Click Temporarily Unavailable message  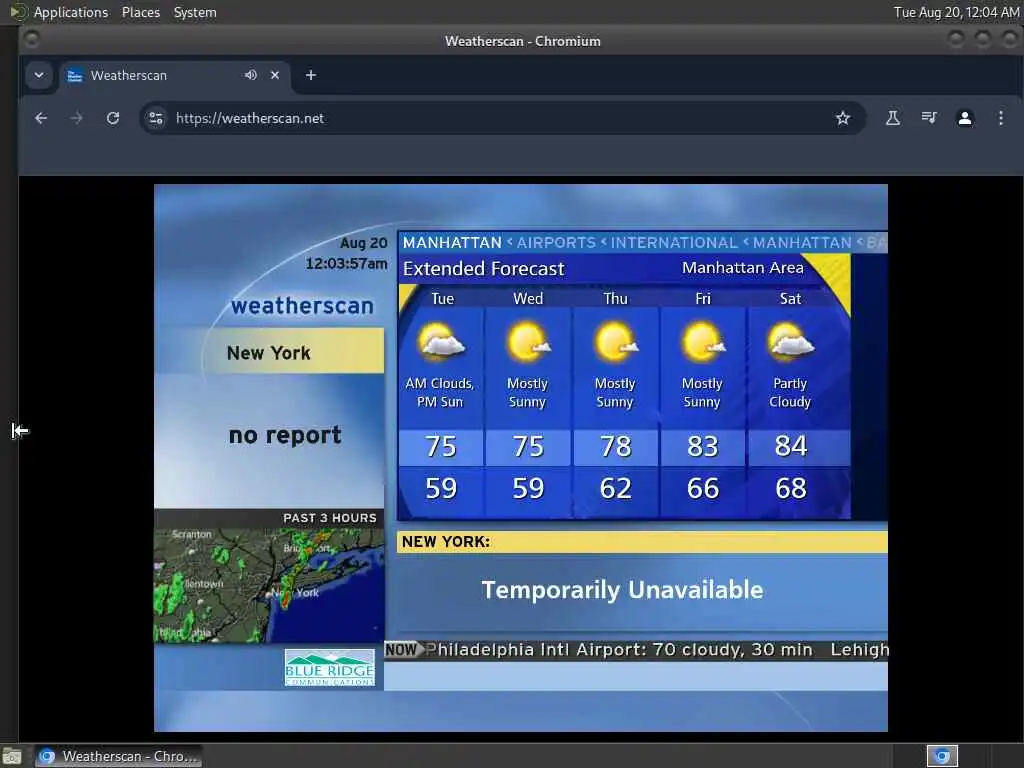coord(622,590)
